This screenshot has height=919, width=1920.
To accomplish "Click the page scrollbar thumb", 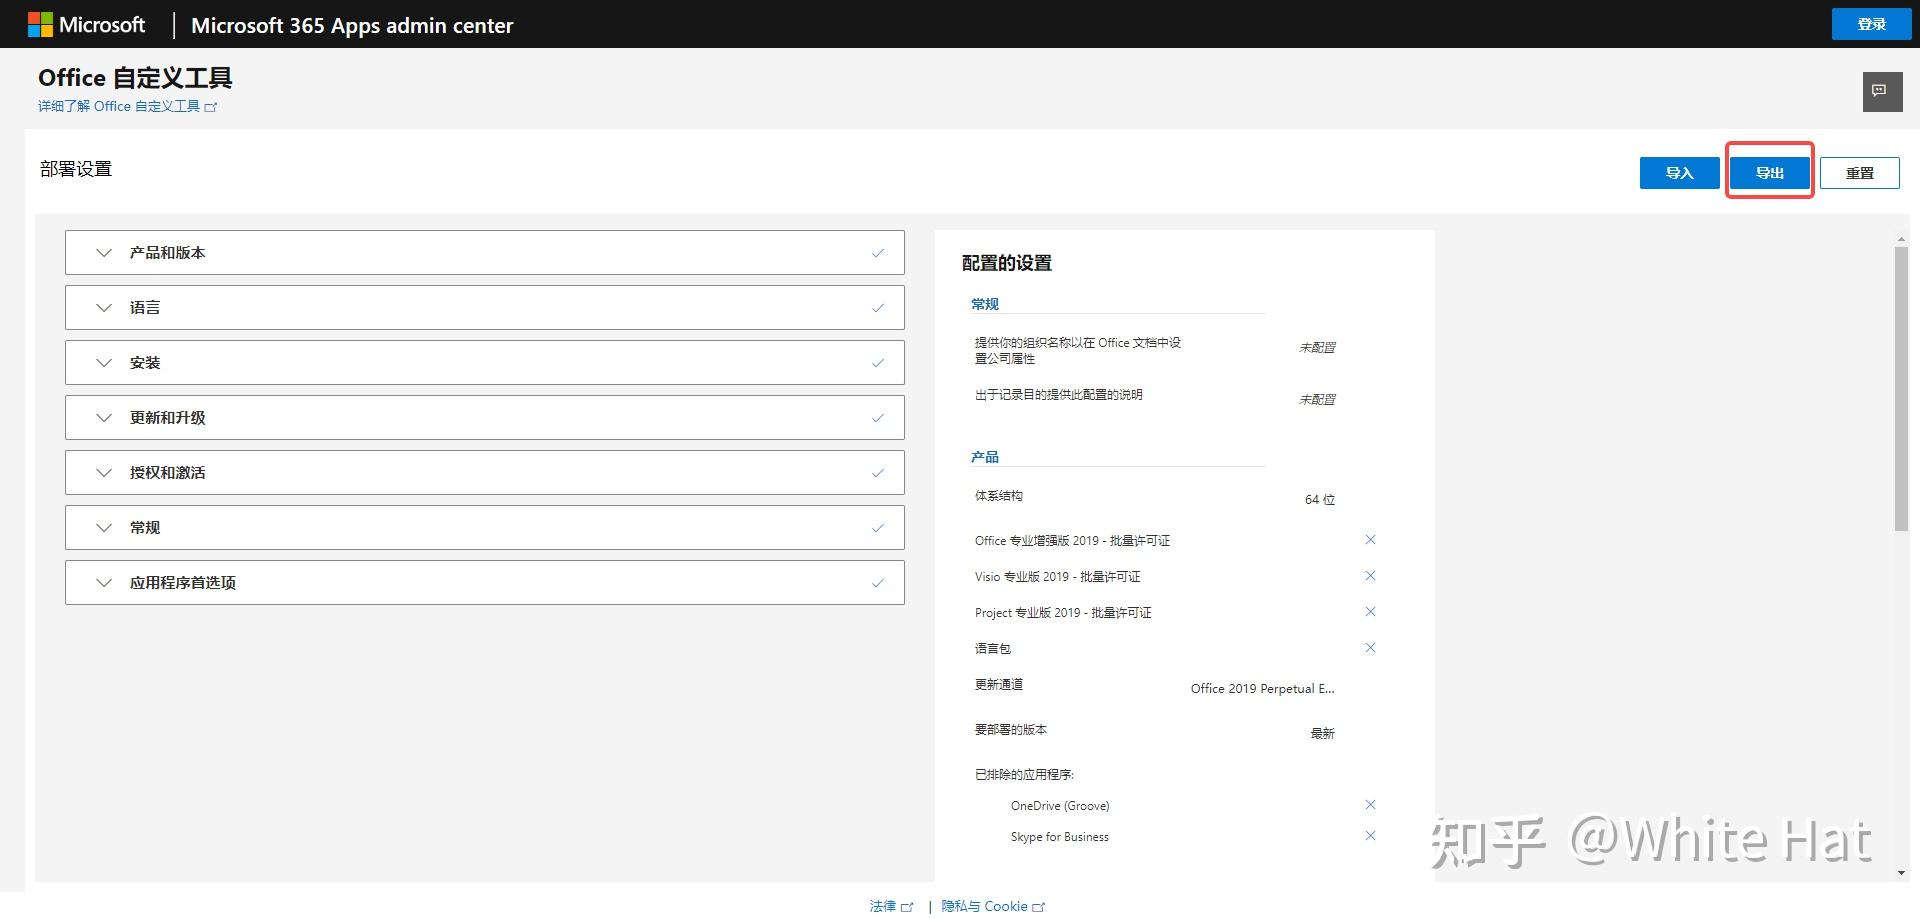I will pyautogui.click(x=1901, y=389).
